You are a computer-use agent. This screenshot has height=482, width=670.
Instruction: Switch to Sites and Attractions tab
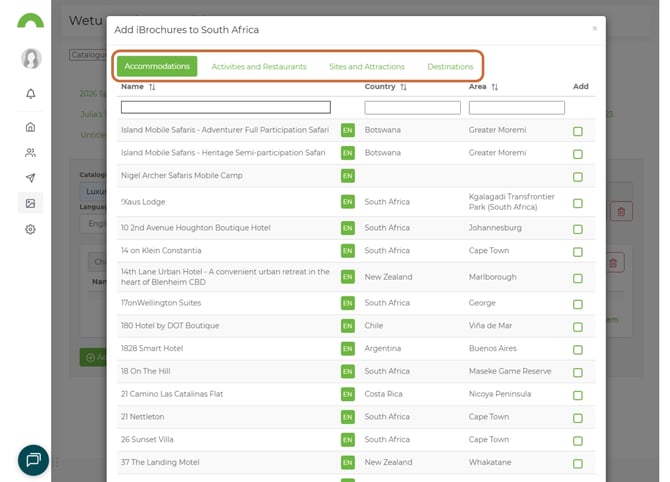tap(366, 67)
